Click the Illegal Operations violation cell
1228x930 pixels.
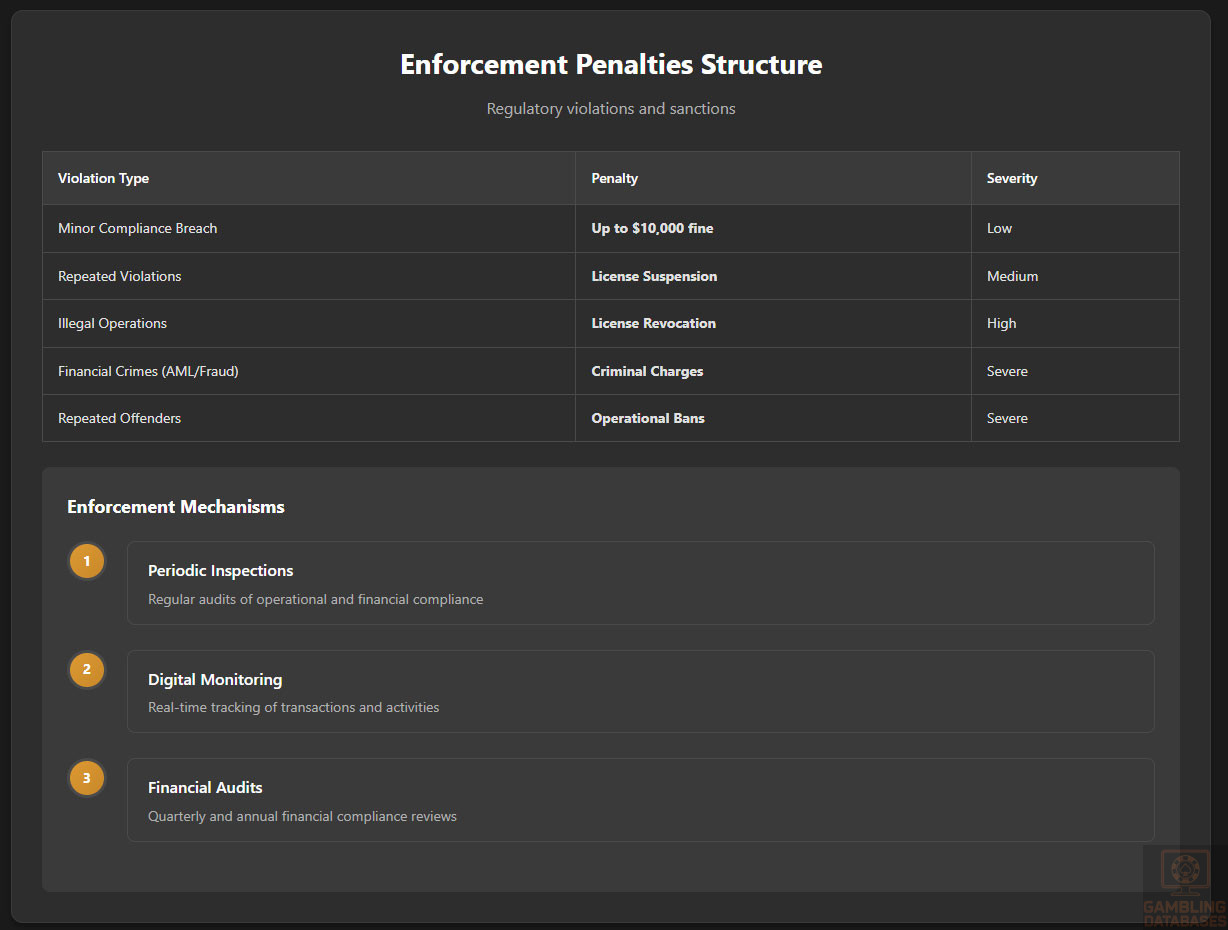coord(112,323)
